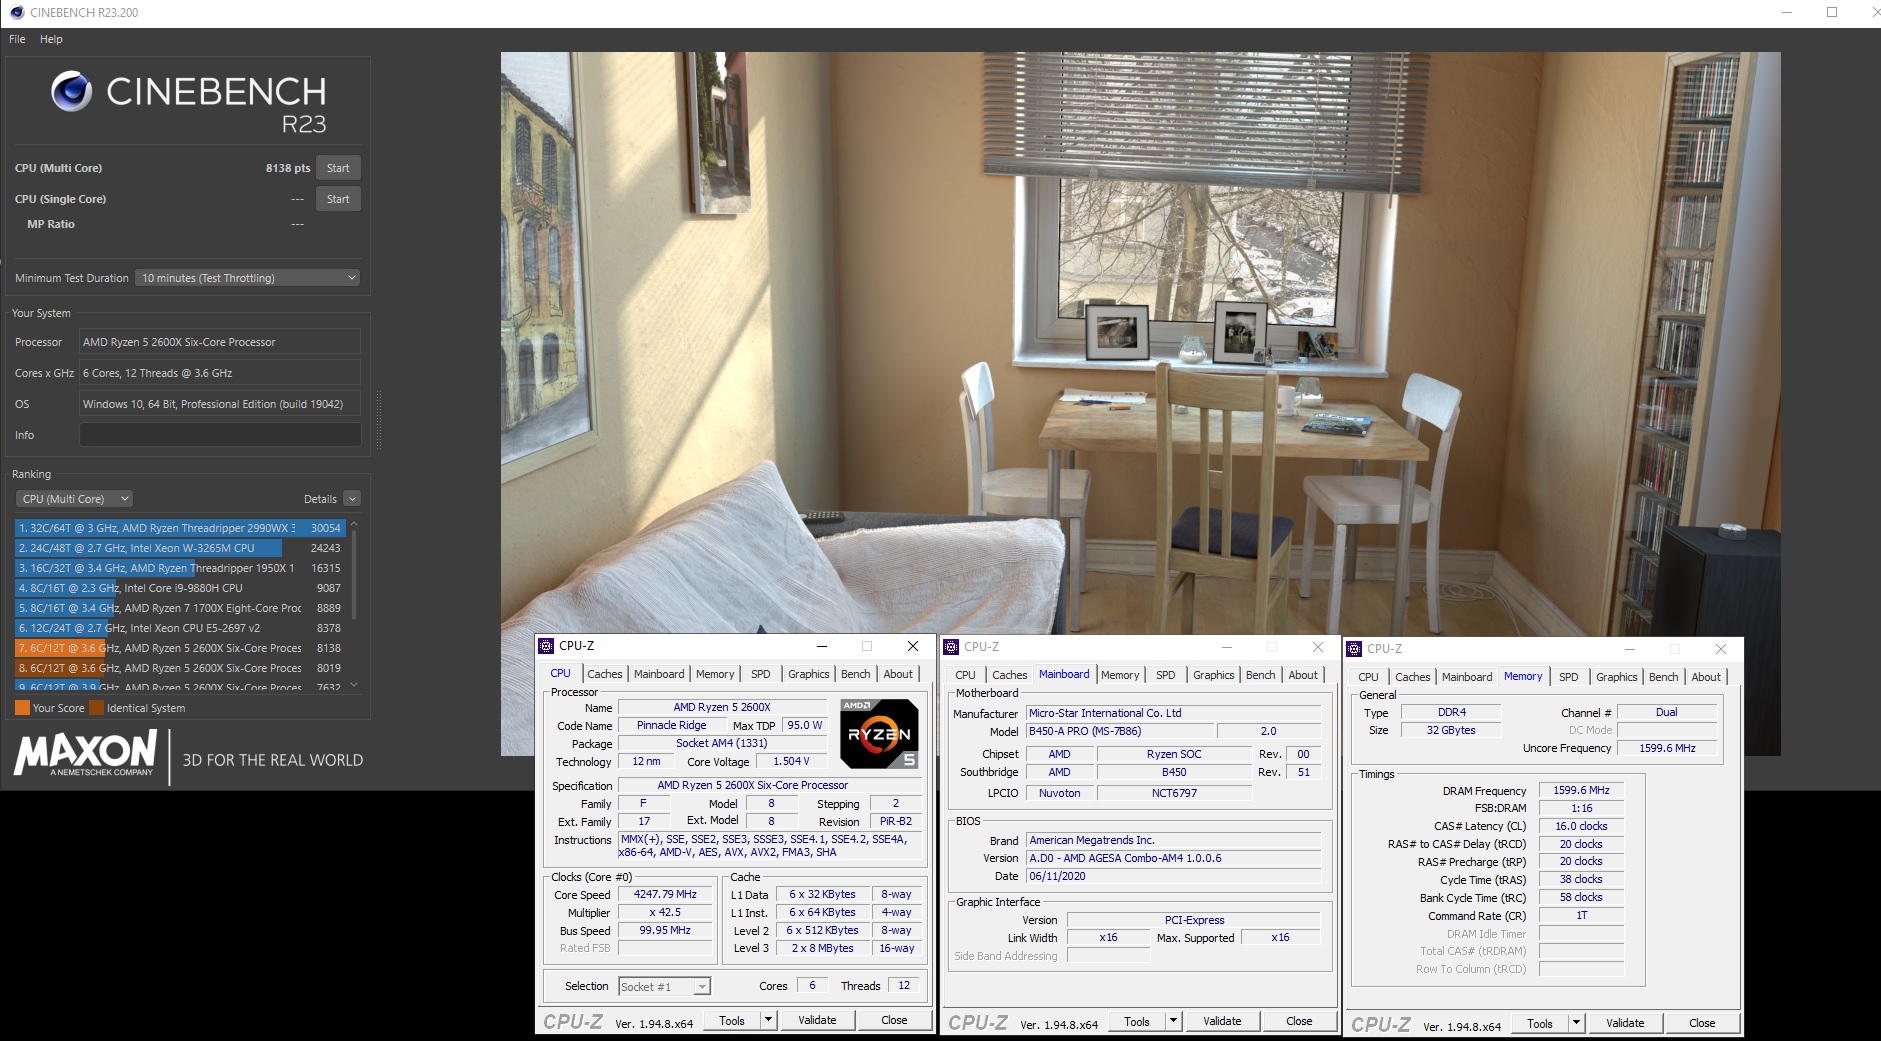
Task: Select ranking row Threadripper 2990WX 30054
Action: 180,528
